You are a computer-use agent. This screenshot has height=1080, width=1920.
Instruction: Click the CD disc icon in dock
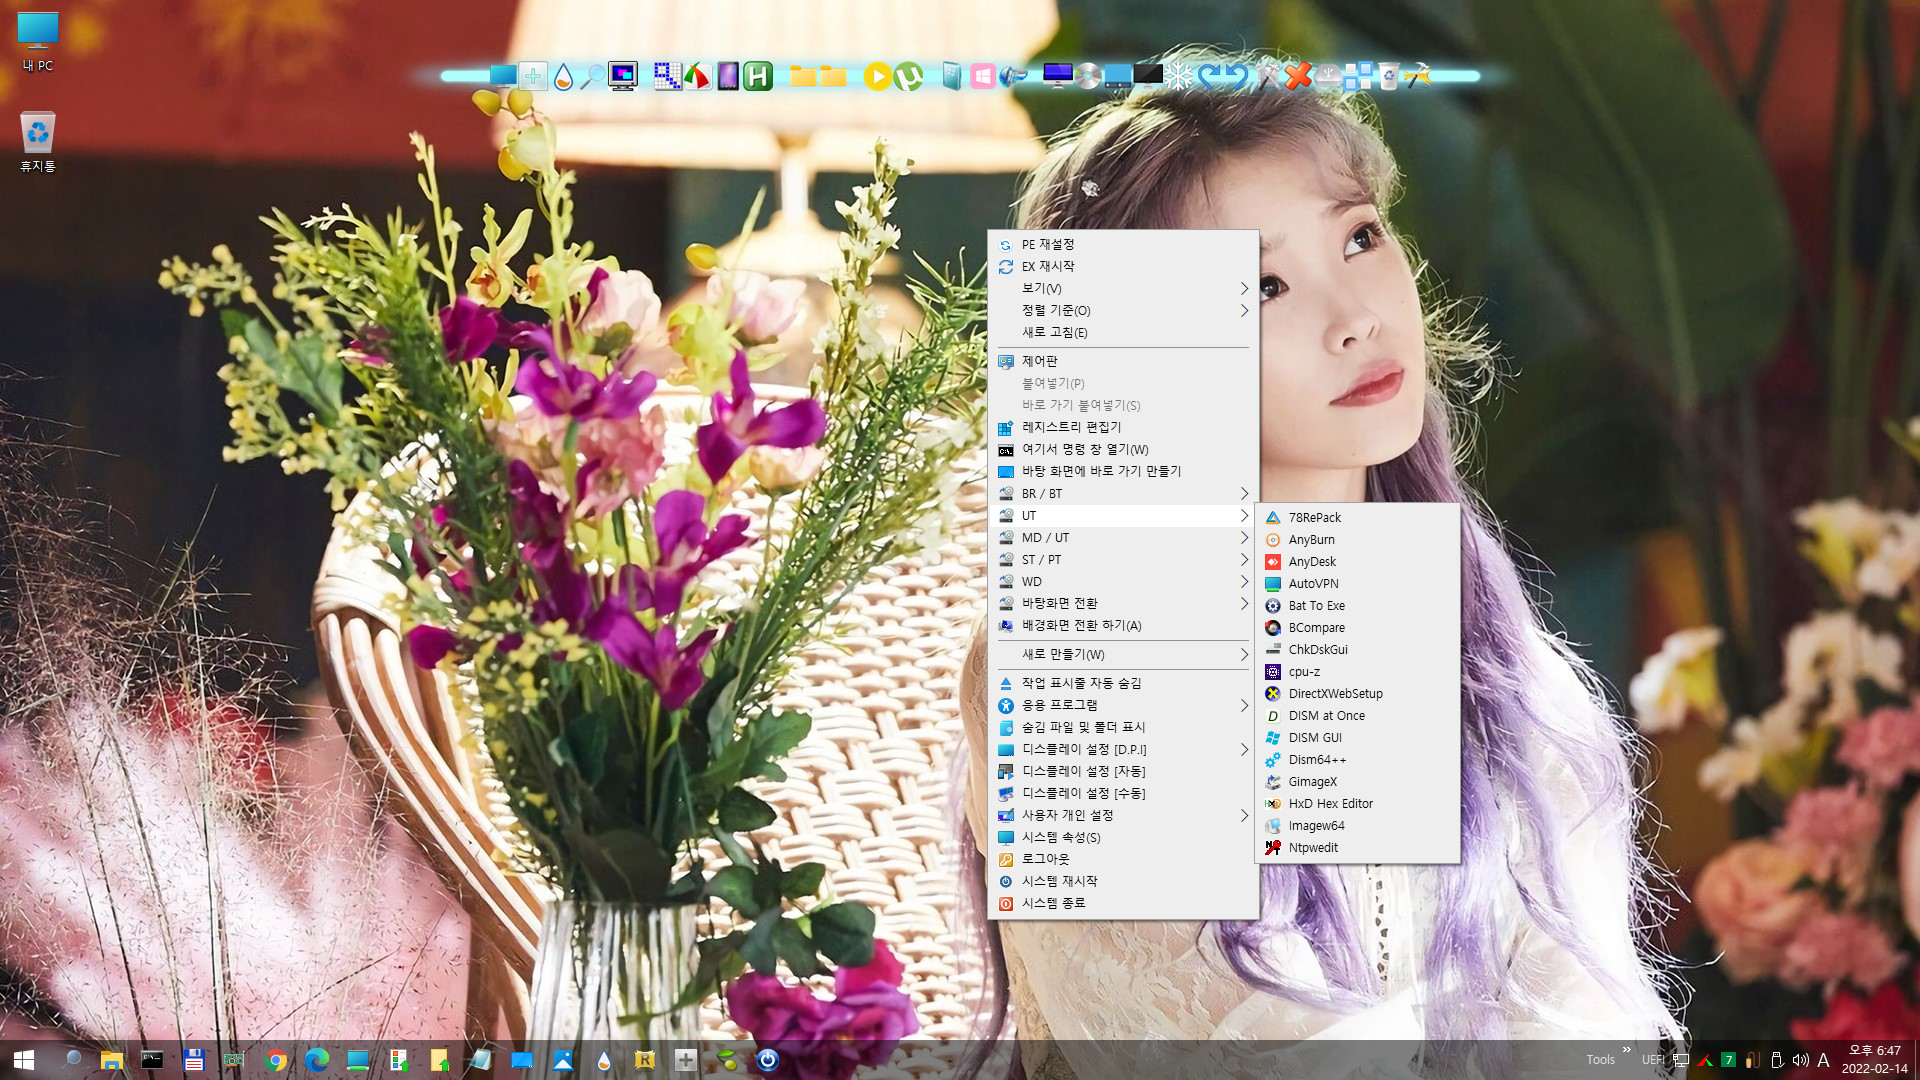1088,76
